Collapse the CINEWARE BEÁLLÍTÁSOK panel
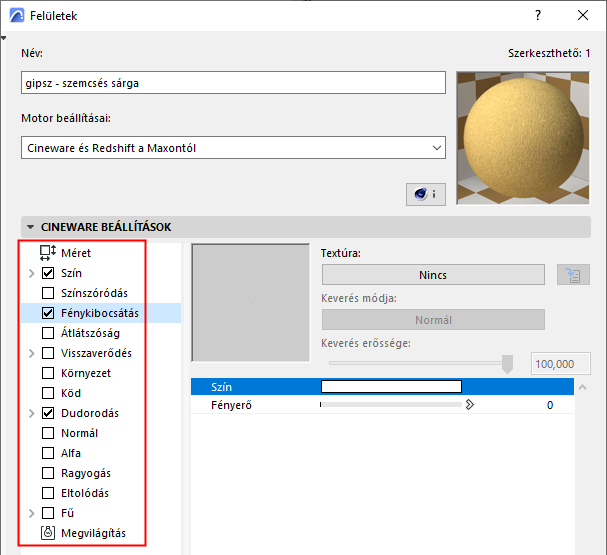This screenshot has height=555, width=607. pyautogui.click(x=30, y=227)
